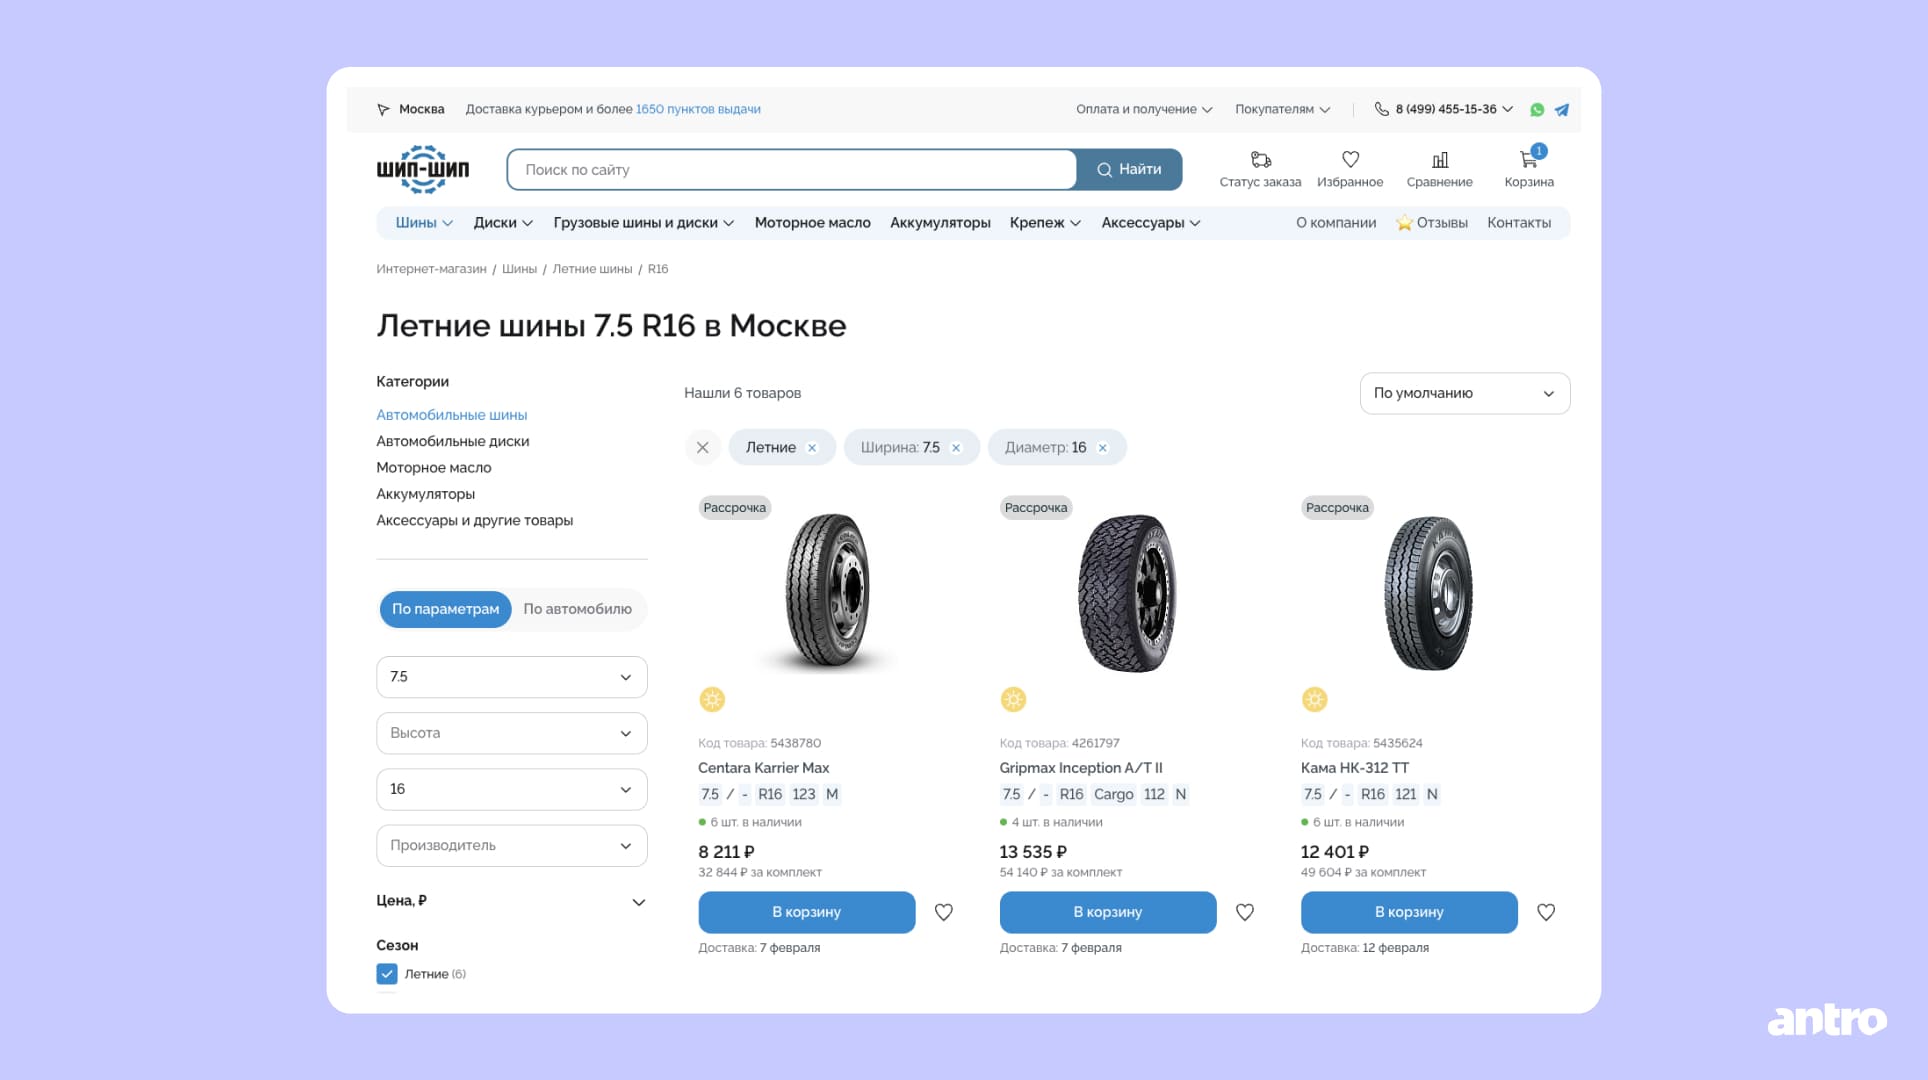This screenshot has width=1928, height=1080.
Task: Add Gripmax Inception A/T II to cart
Action: [1107, 912]
